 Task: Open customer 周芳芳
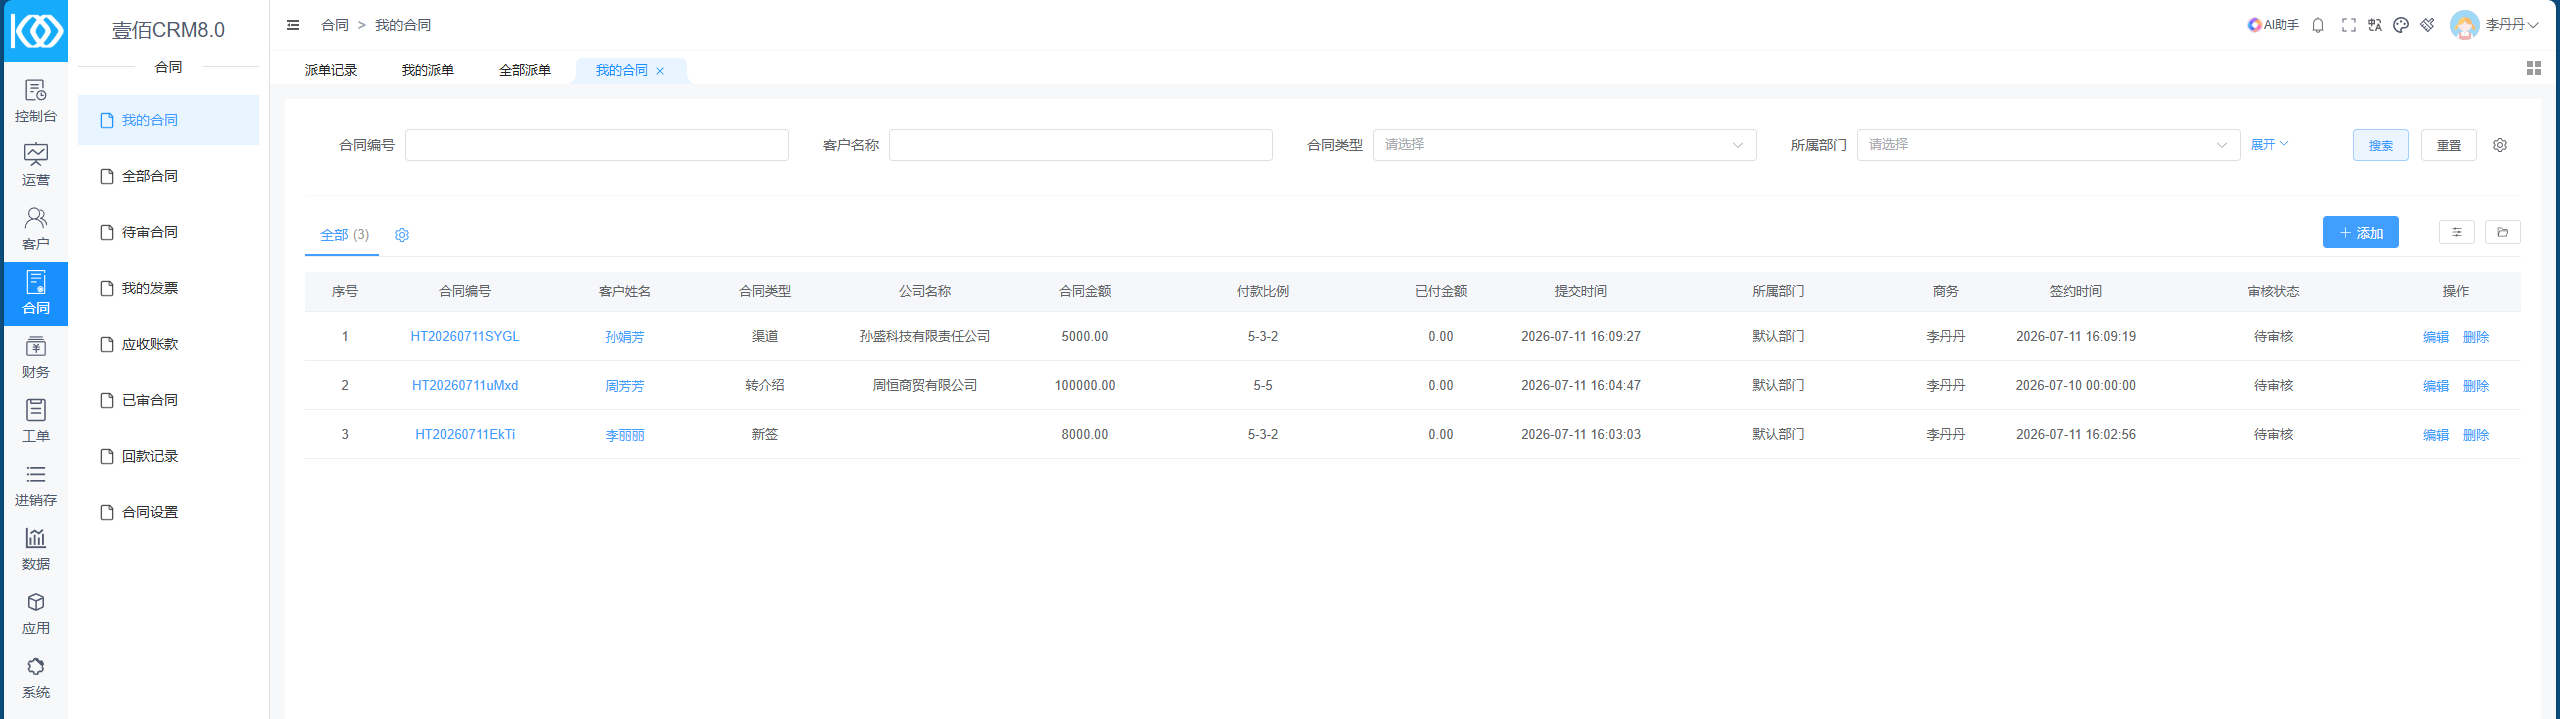(x=625, y=386)
